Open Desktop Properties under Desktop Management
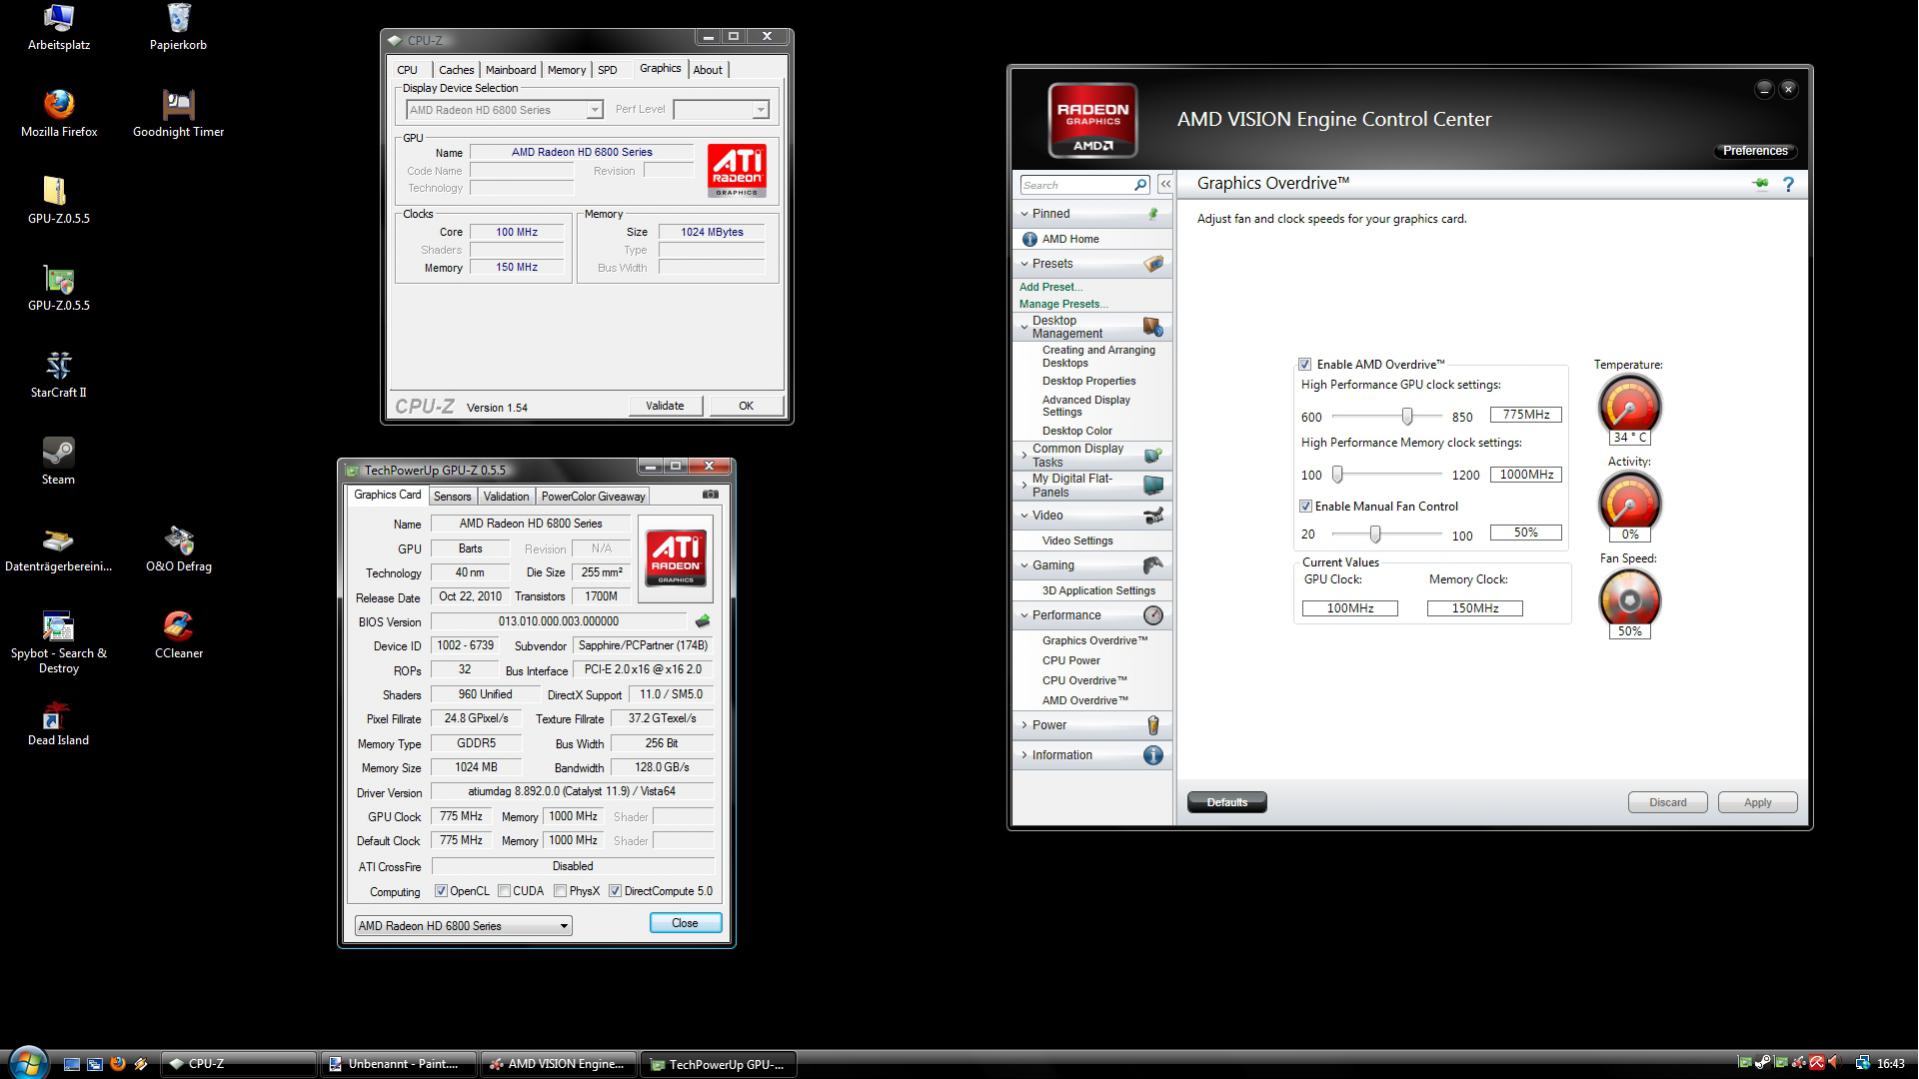Image resolution: width=1919 pixels, height=1079 pixels. click(1088, 381)
